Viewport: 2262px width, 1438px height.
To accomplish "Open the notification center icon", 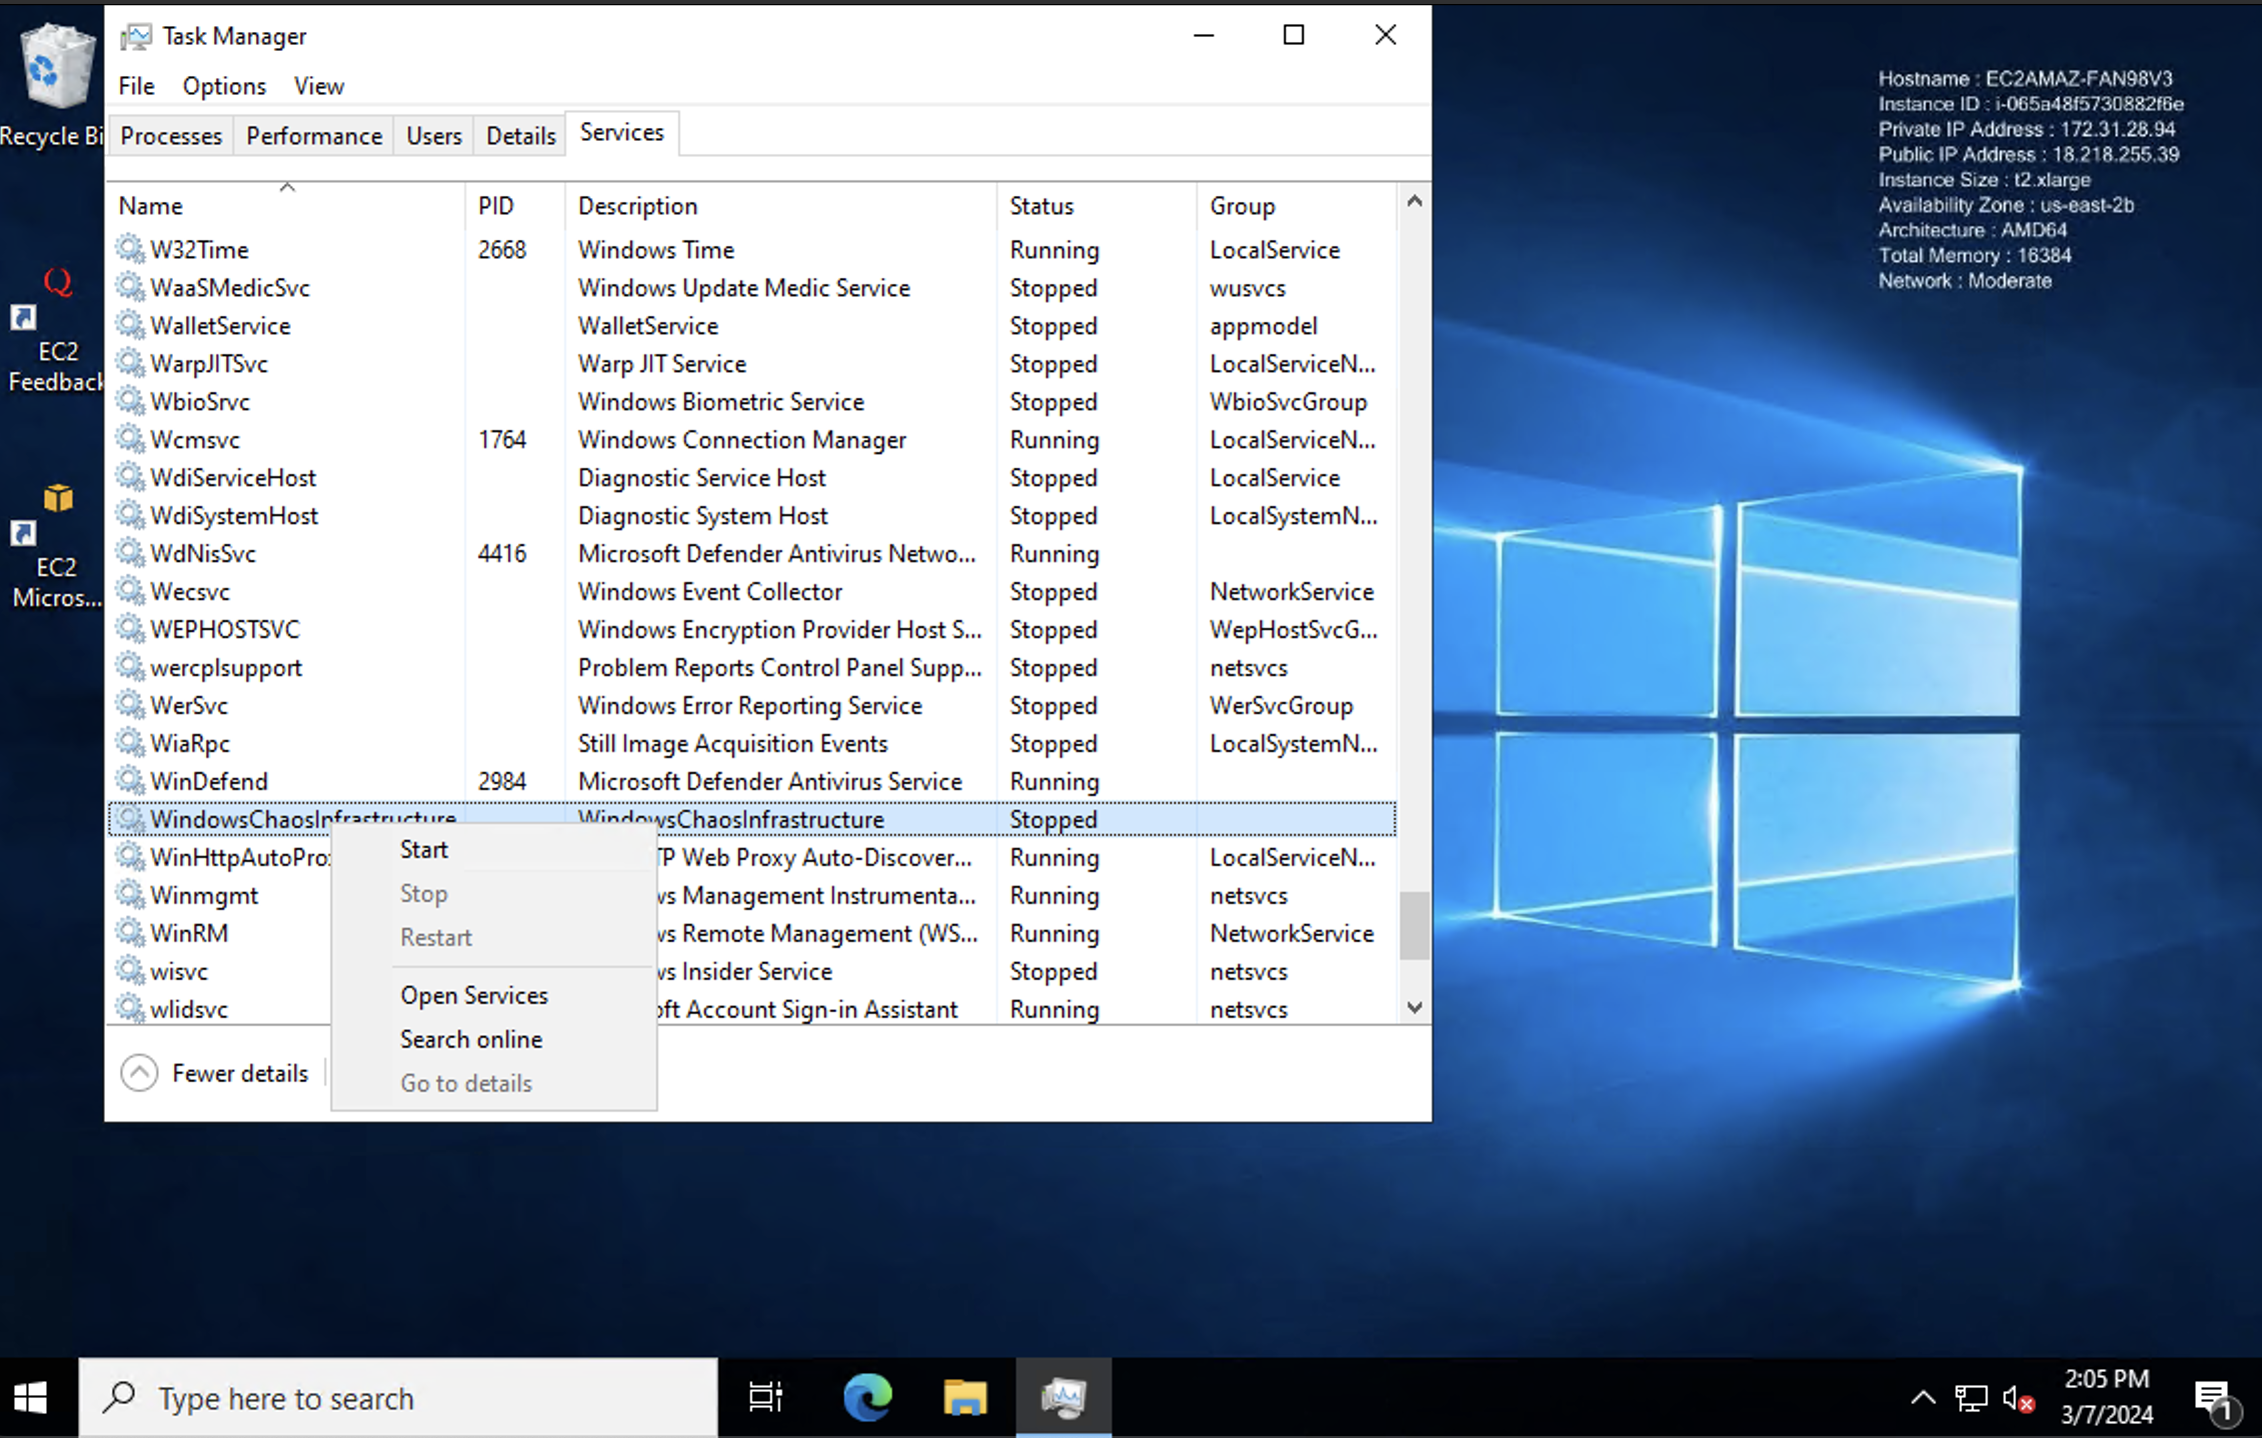I will point(2212,1398).
